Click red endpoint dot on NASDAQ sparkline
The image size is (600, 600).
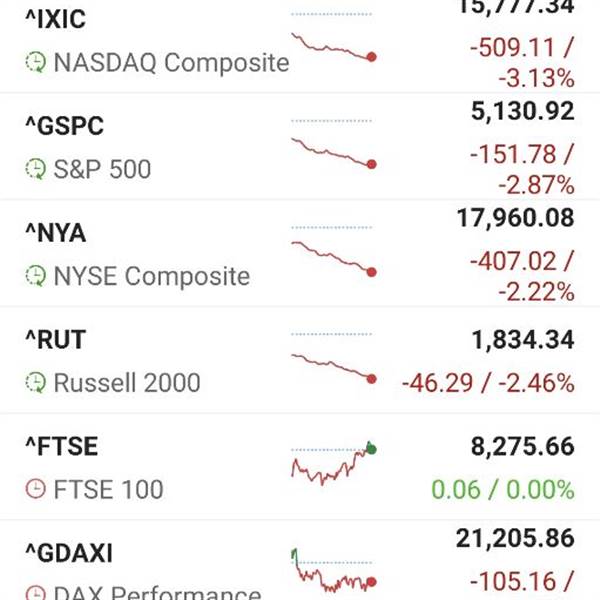[x=371, y=57]
